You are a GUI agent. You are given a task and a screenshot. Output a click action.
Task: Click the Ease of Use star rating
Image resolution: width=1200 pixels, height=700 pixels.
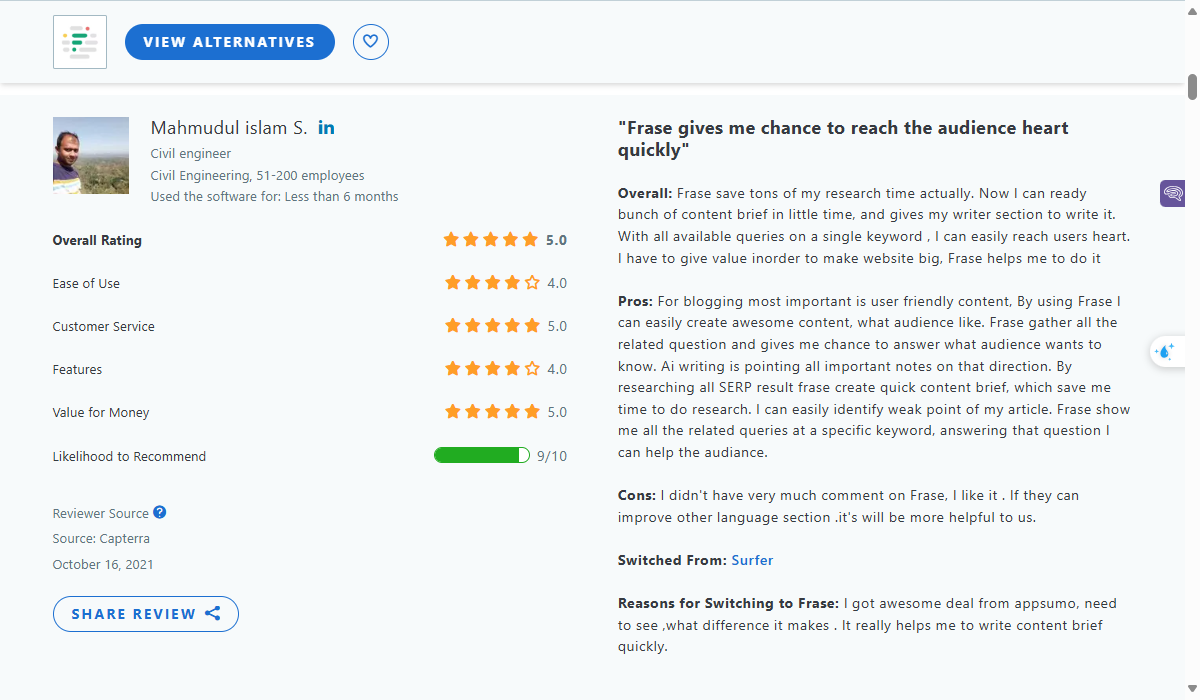click(x=492, y=283)
